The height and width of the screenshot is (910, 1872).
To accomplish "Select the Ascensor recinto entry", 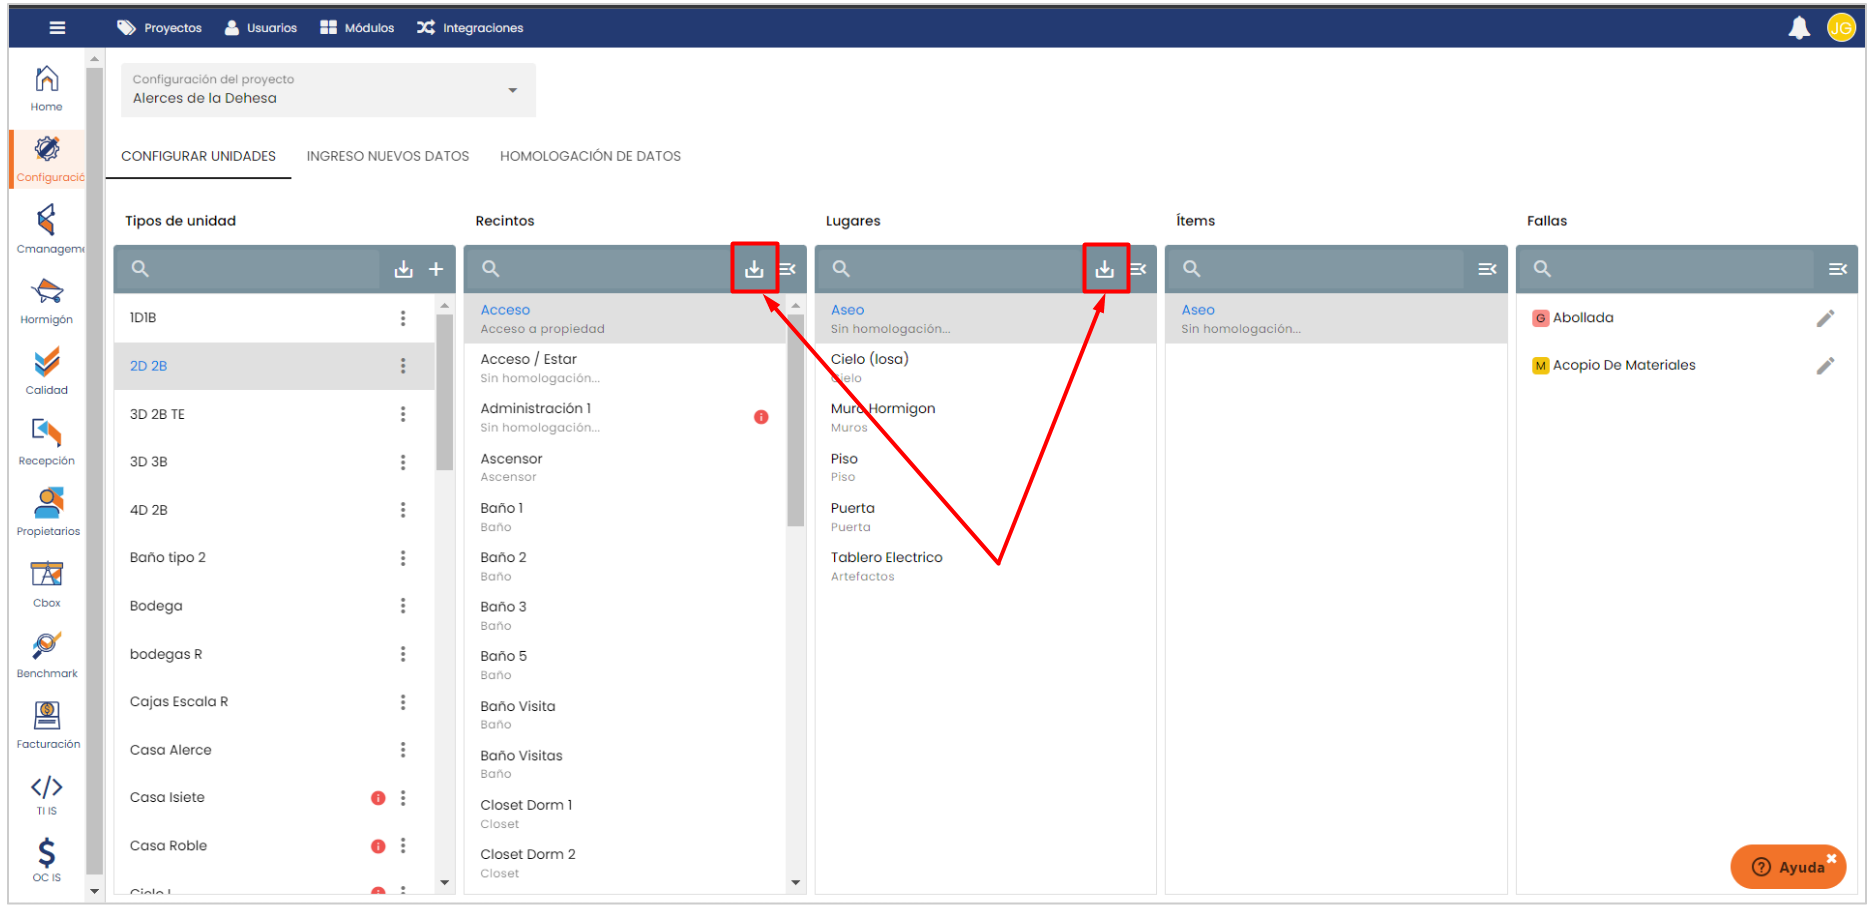I will pos(511,466).
